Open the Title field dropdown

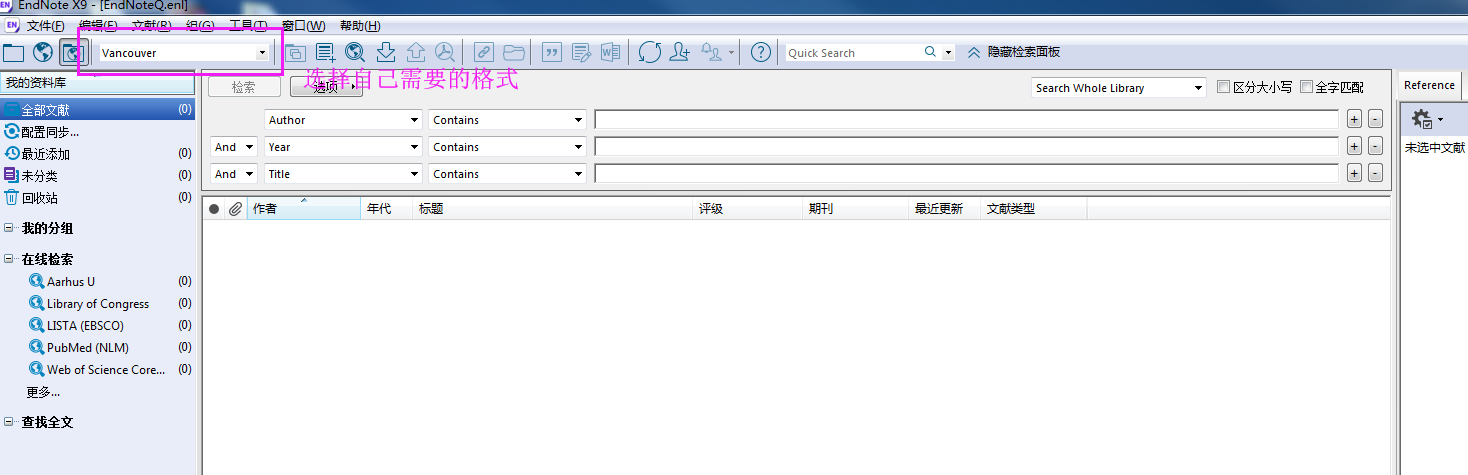click(x=343, y=174)
